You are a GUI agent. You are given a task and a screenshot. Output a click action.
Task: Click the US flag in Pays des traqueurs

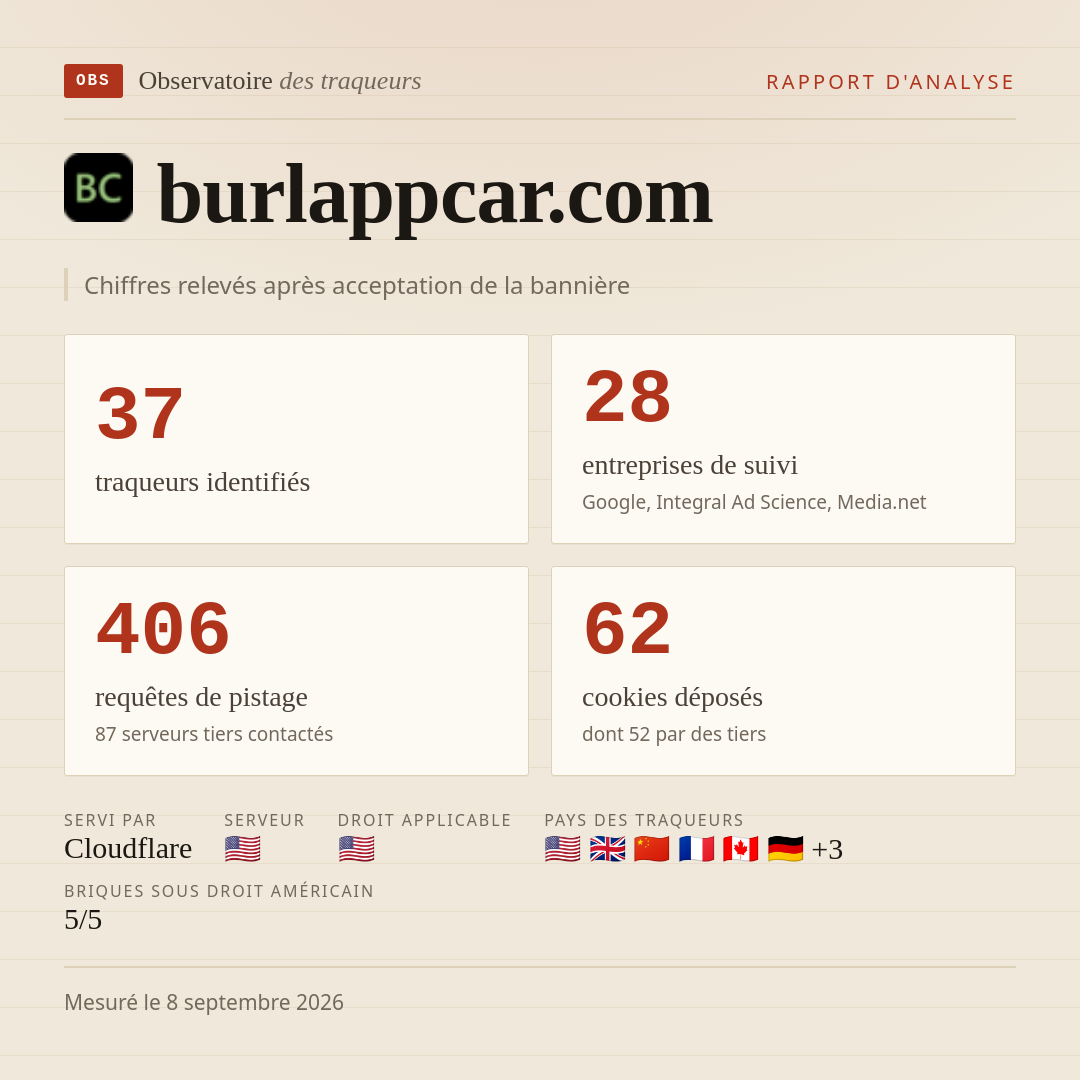[563, 849]
